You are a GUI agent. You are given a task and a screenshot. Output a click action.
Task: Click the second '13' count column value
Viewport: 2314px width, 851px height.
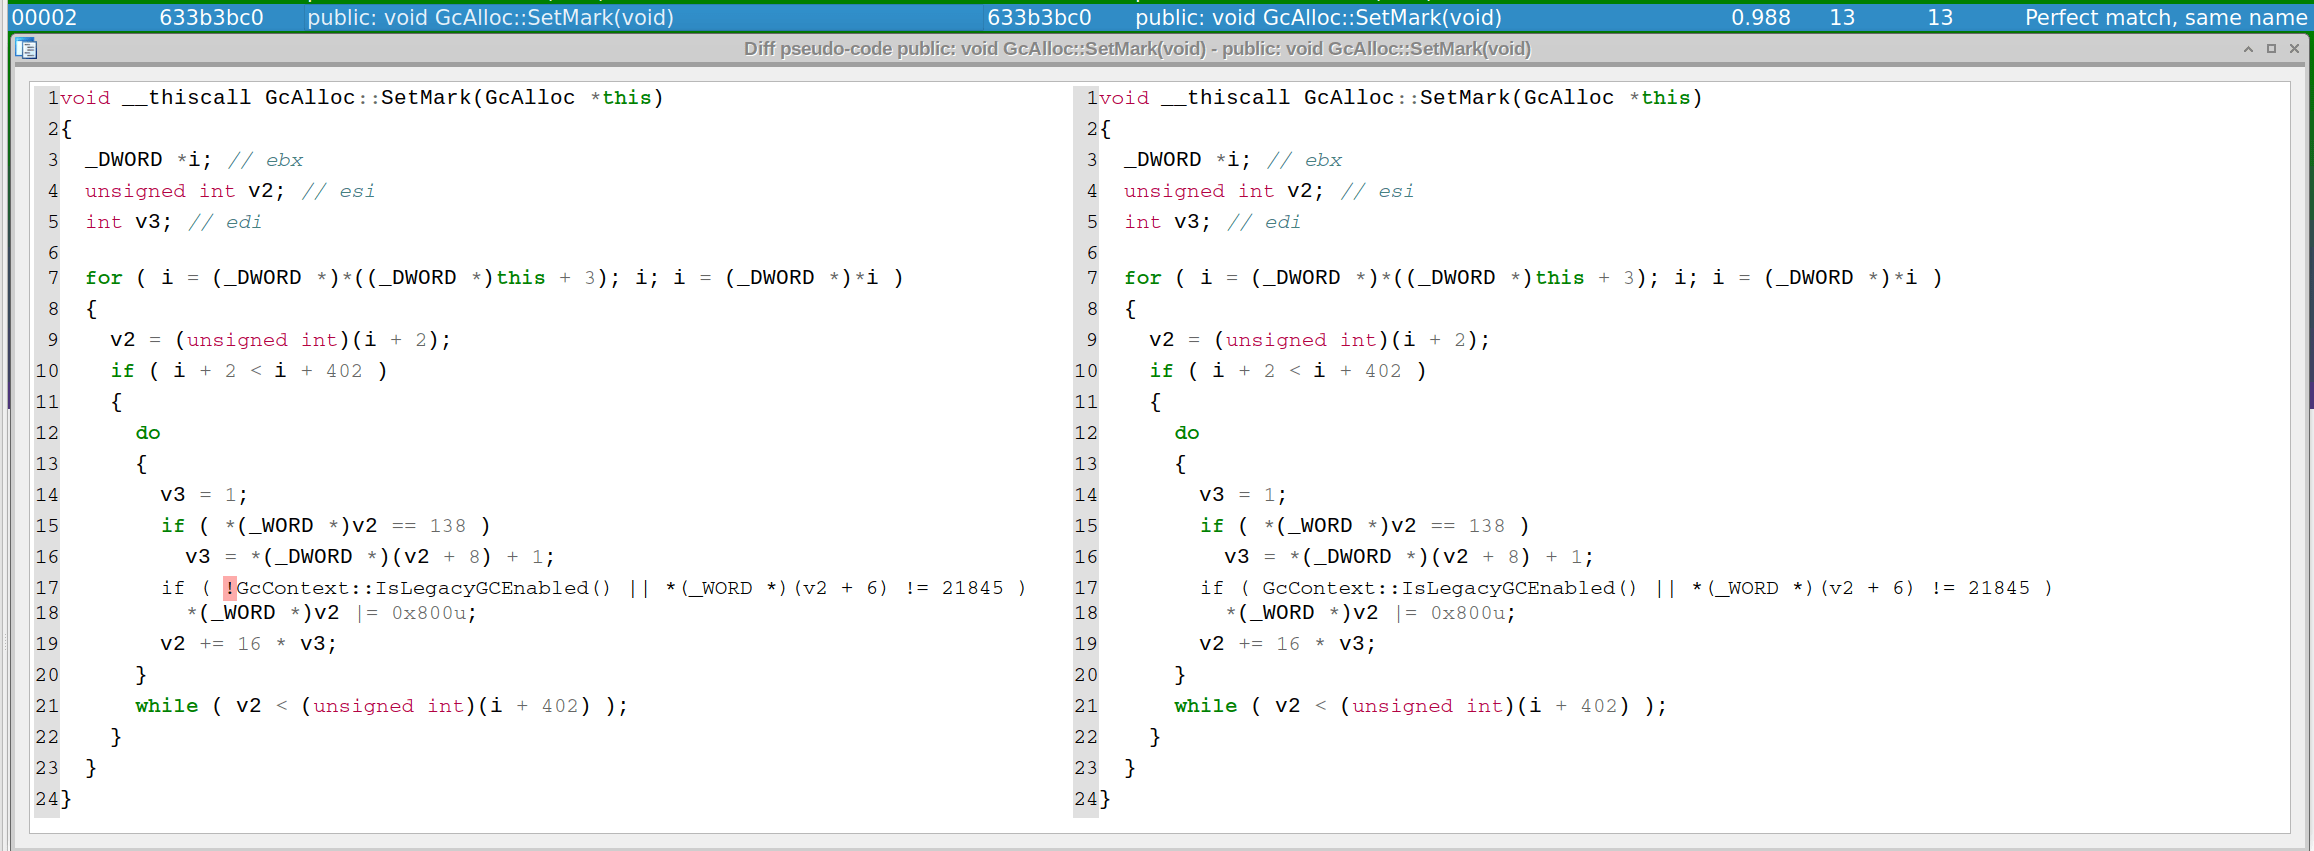(1940, 17)
